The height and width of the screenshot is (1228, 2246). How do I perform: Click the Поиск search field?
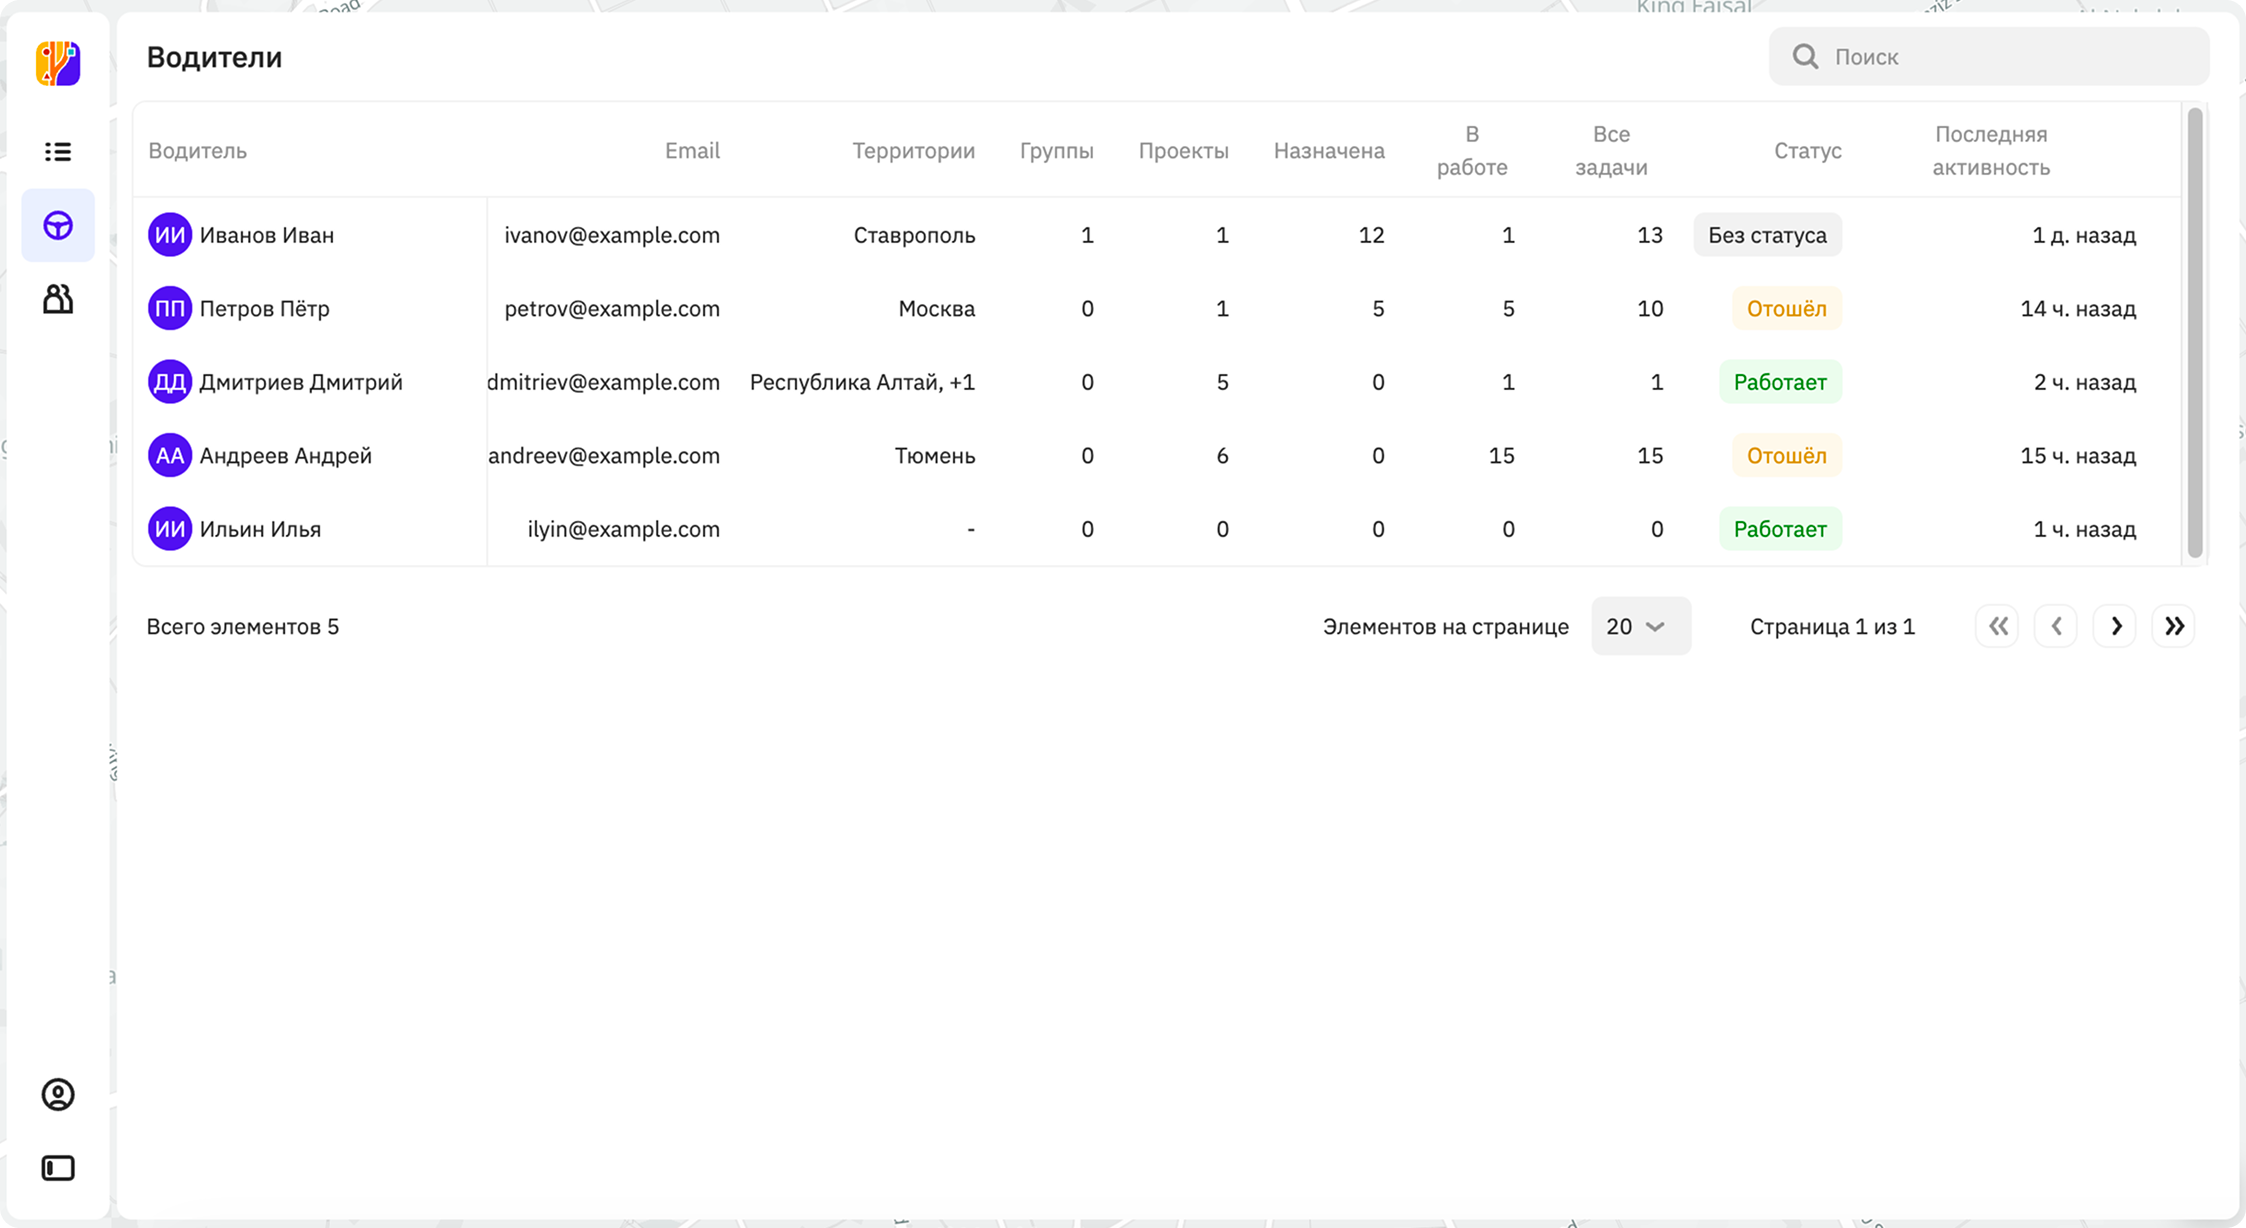point(1989,56)
